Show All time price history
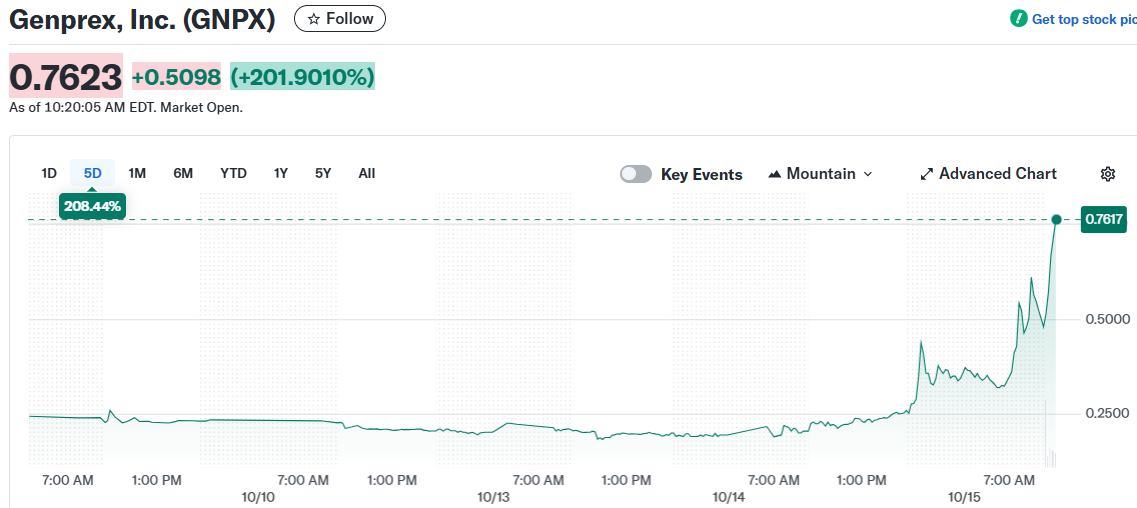Screen dimensions: 1137x508 coord(367,173)
